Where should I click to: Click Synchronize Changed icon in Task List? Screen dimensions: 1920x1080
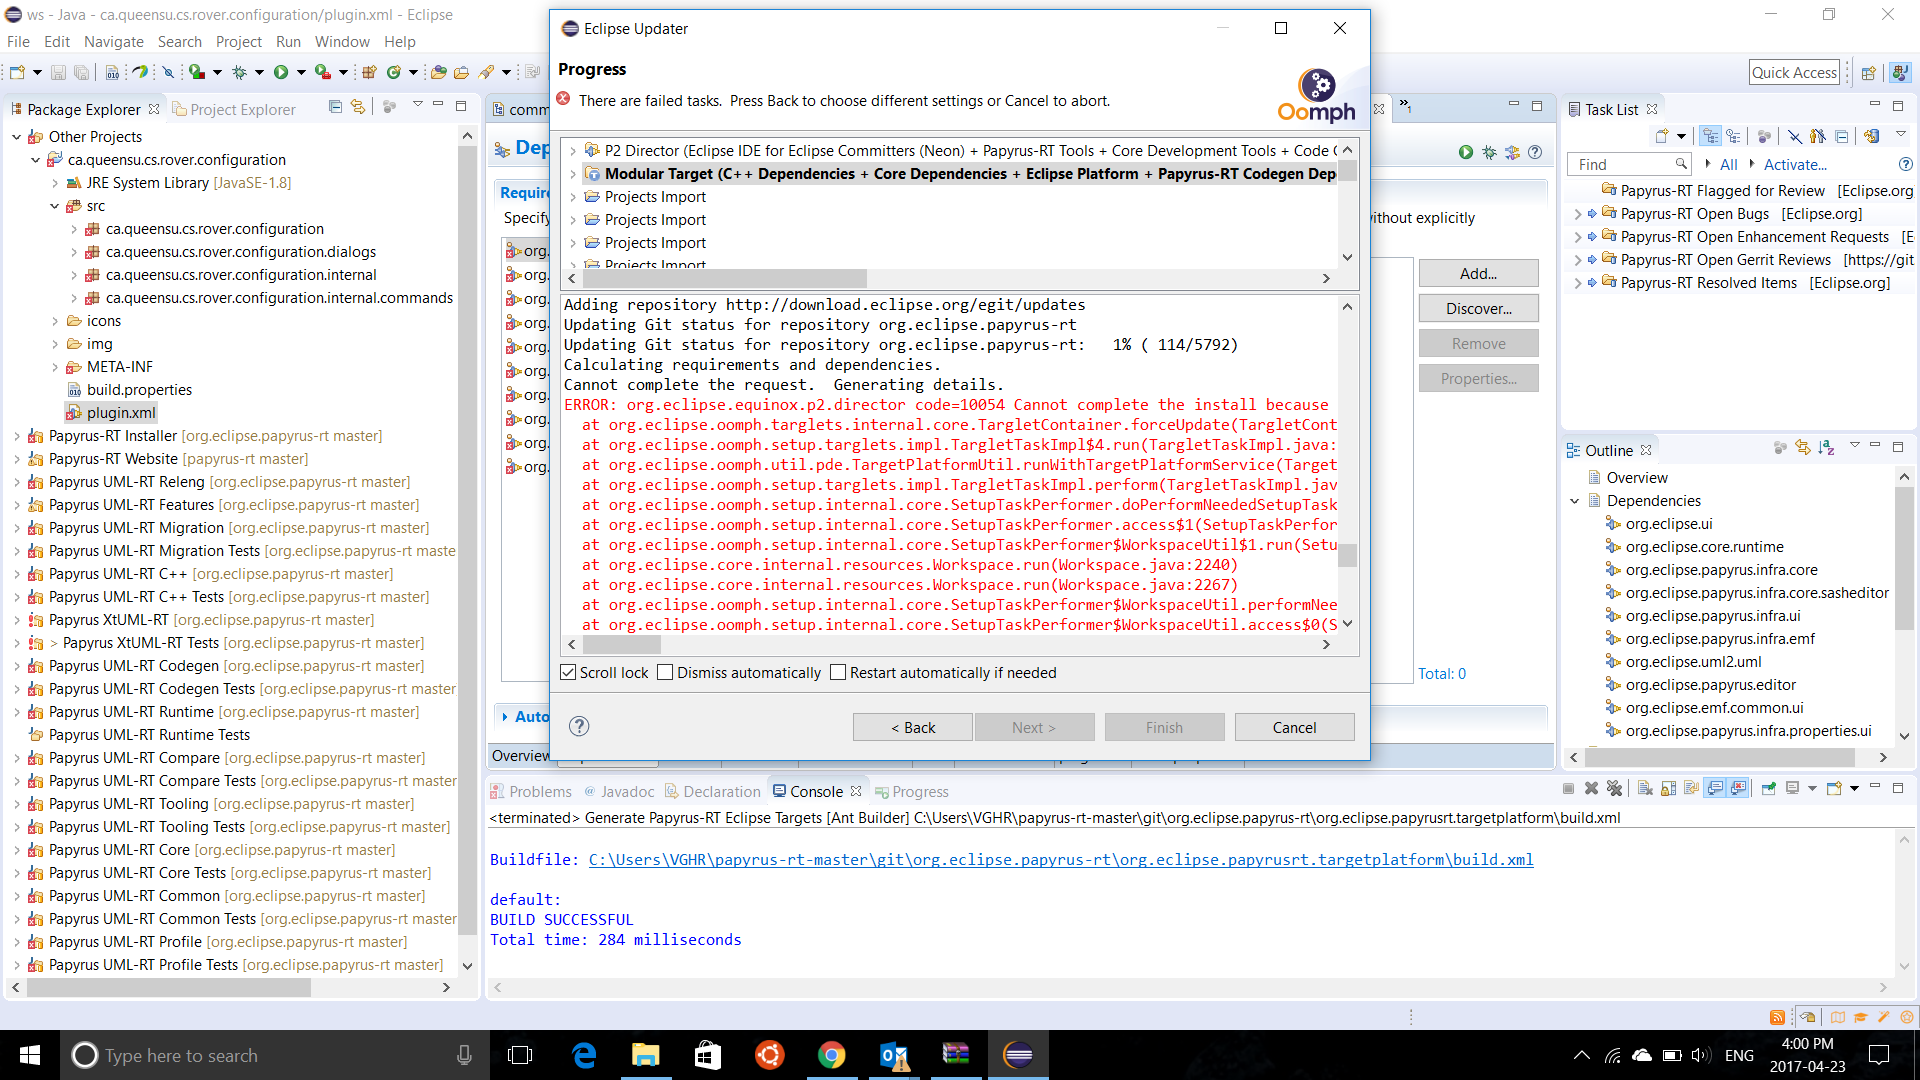pyautogui.click(x=1871, y=137)
